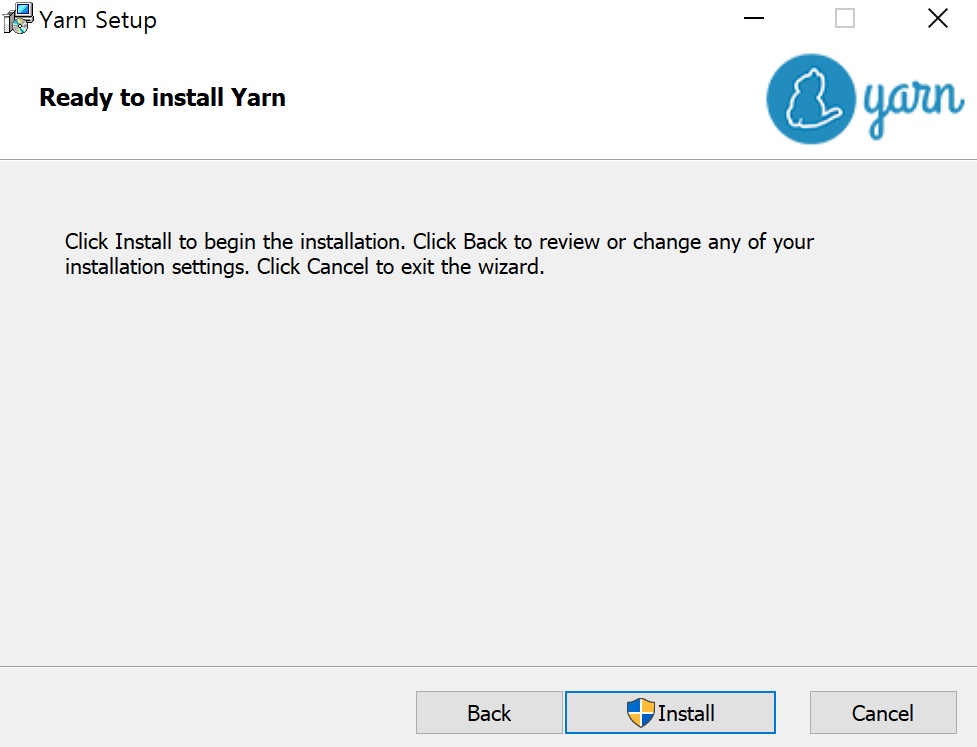The image size is (977, 747).
Task: Click the Yarn Setup title bar text
Action: coord(97,18)
